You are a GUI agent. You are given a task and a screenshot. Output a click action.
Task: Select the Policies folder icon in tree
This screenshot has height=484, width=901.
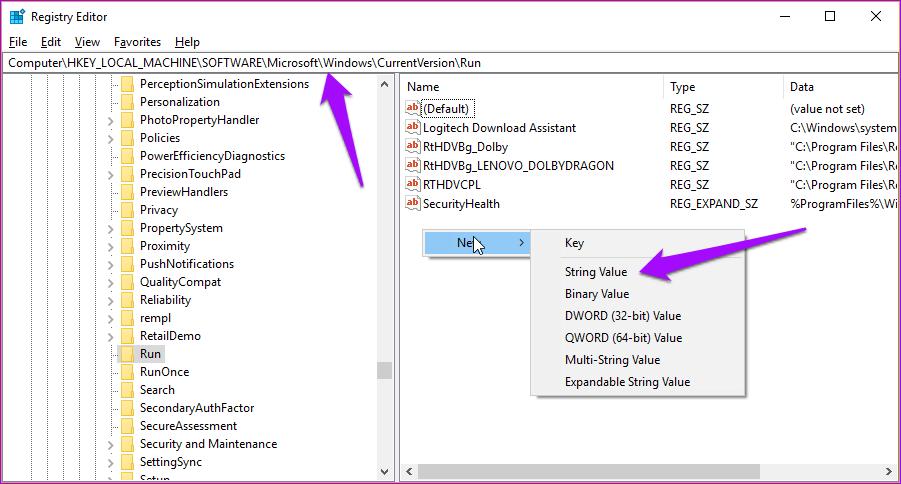coord(127,138)
